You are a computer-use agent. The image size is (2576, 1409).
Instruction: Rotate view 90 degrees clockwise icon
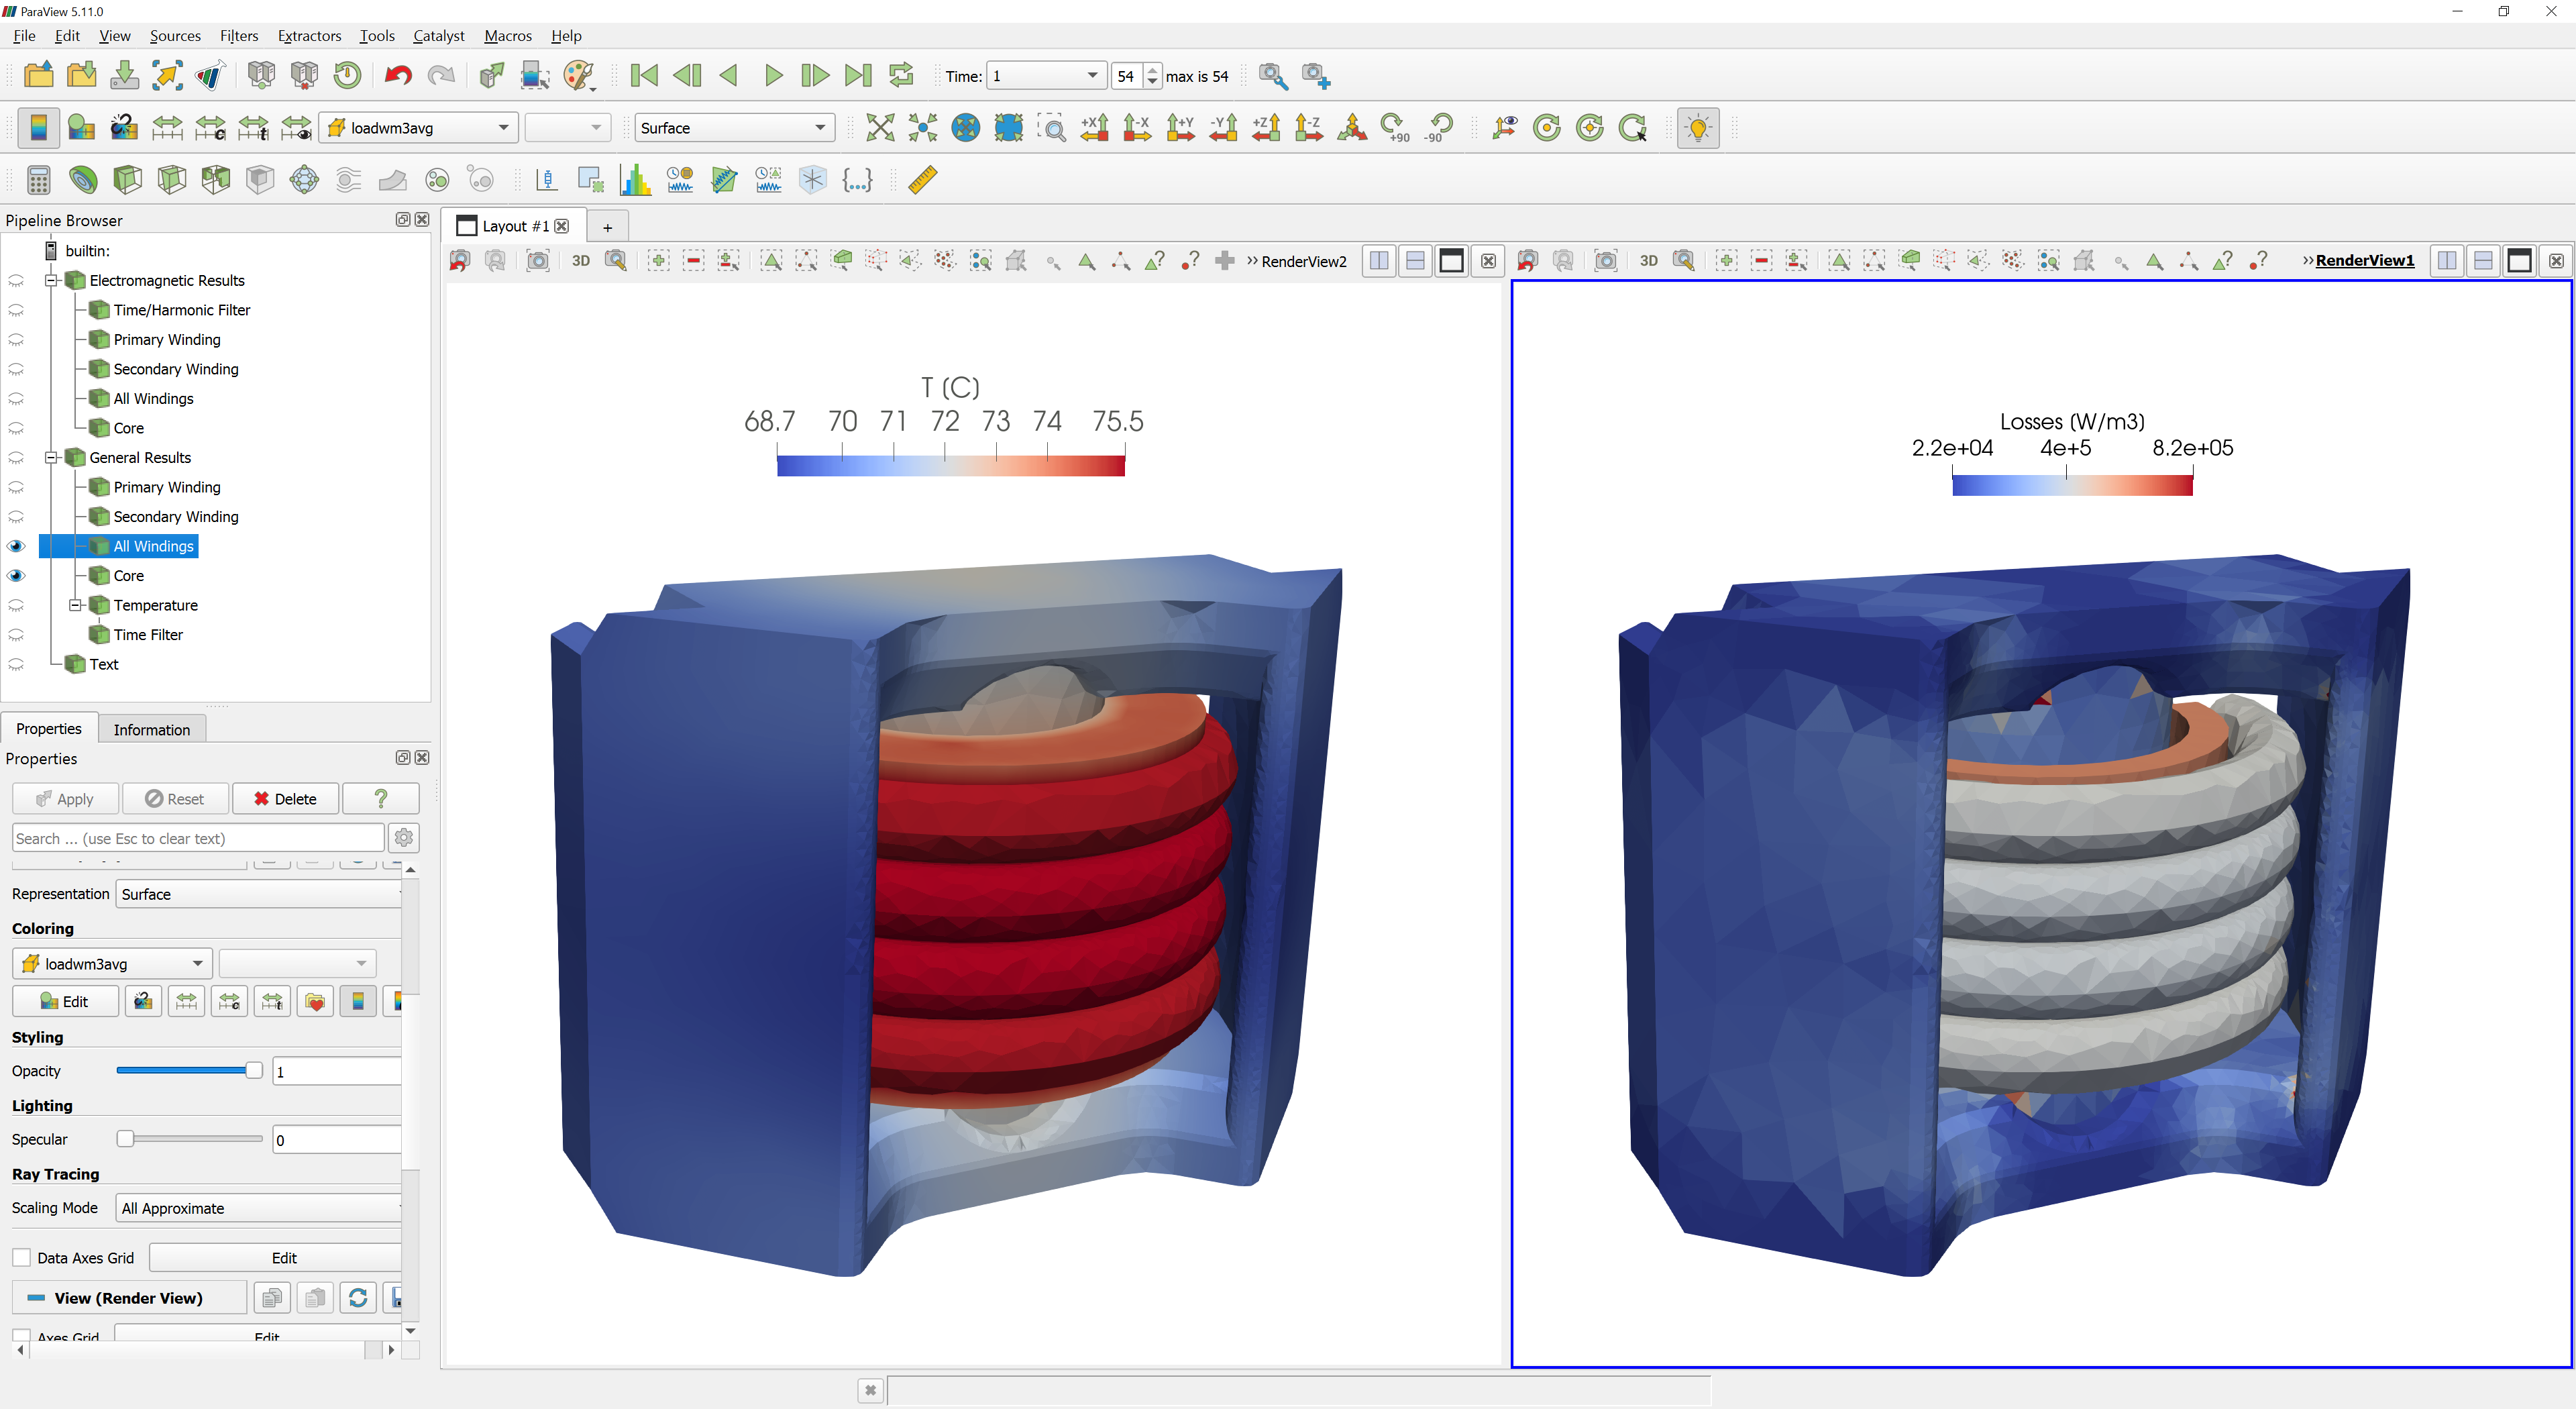(1395, 127)
